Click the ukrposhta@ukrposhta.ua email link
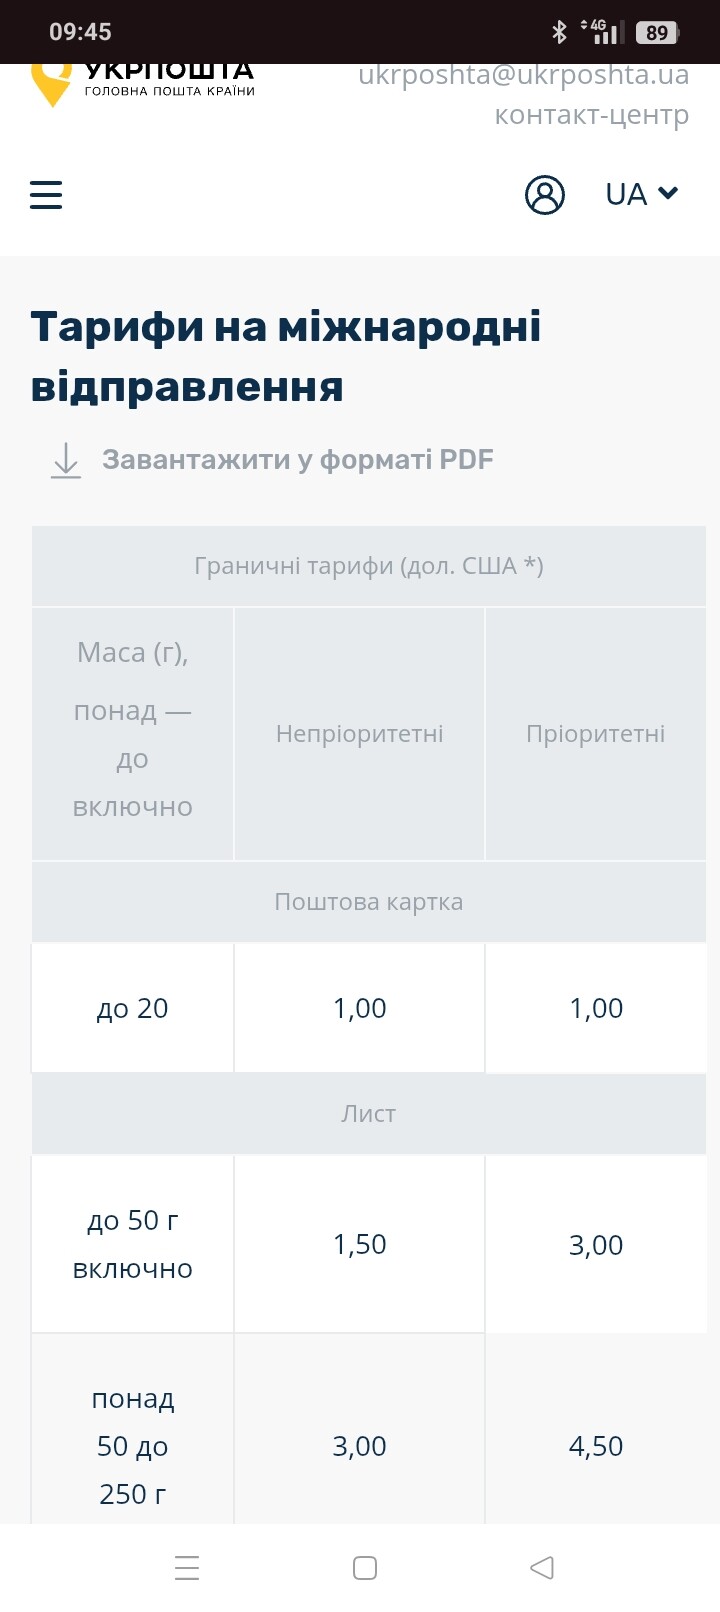The image size is (720, 1612). click(523, 75)
